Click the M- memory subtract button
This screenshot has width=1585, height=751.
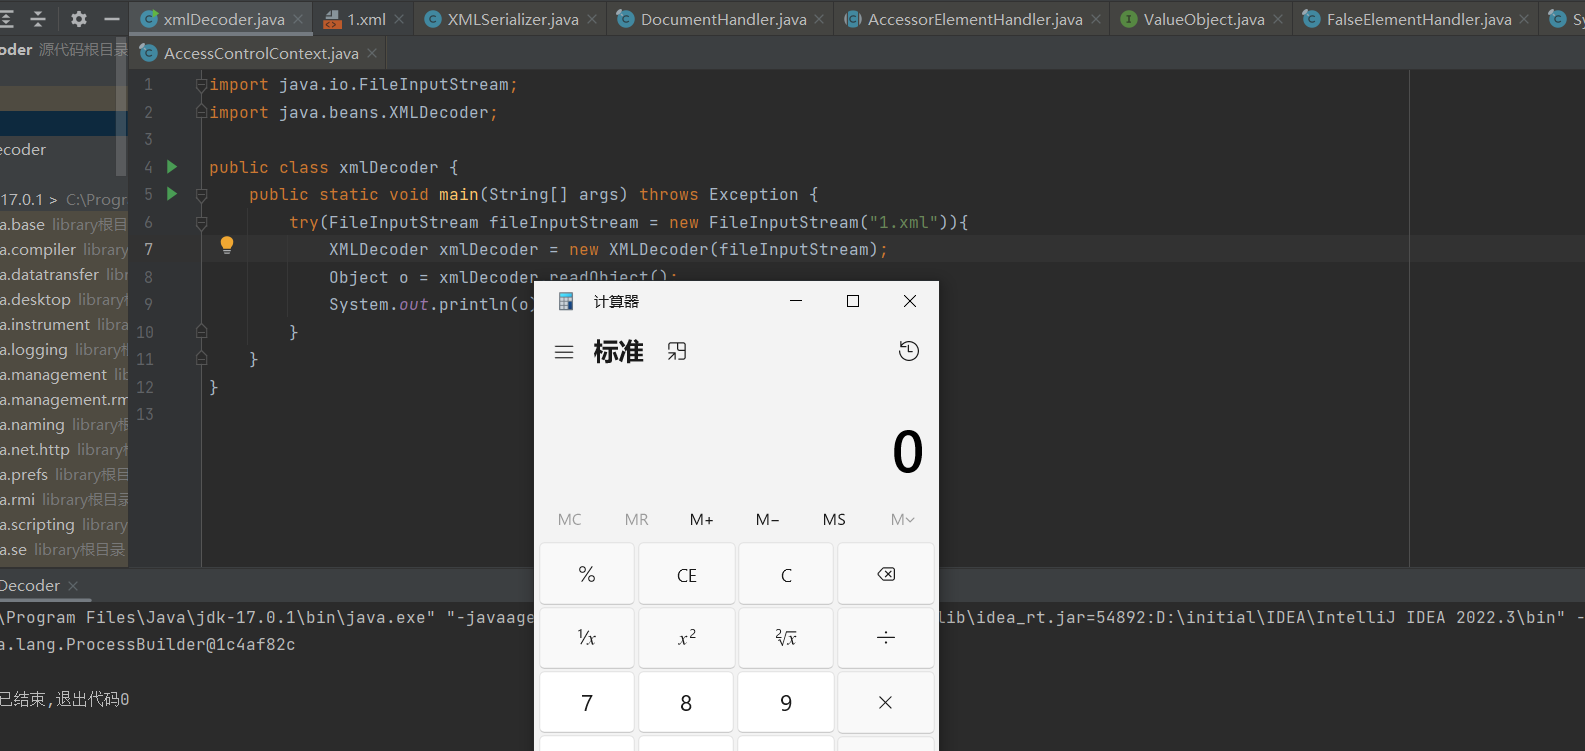coord(768,519)
